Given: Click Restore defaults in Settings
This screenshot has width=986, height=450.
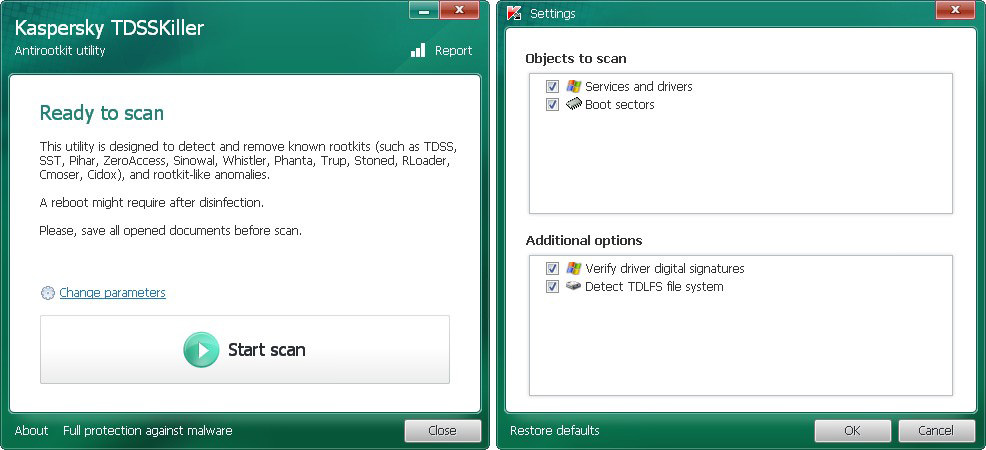Looking at the screenshot, I should [555, 431].
